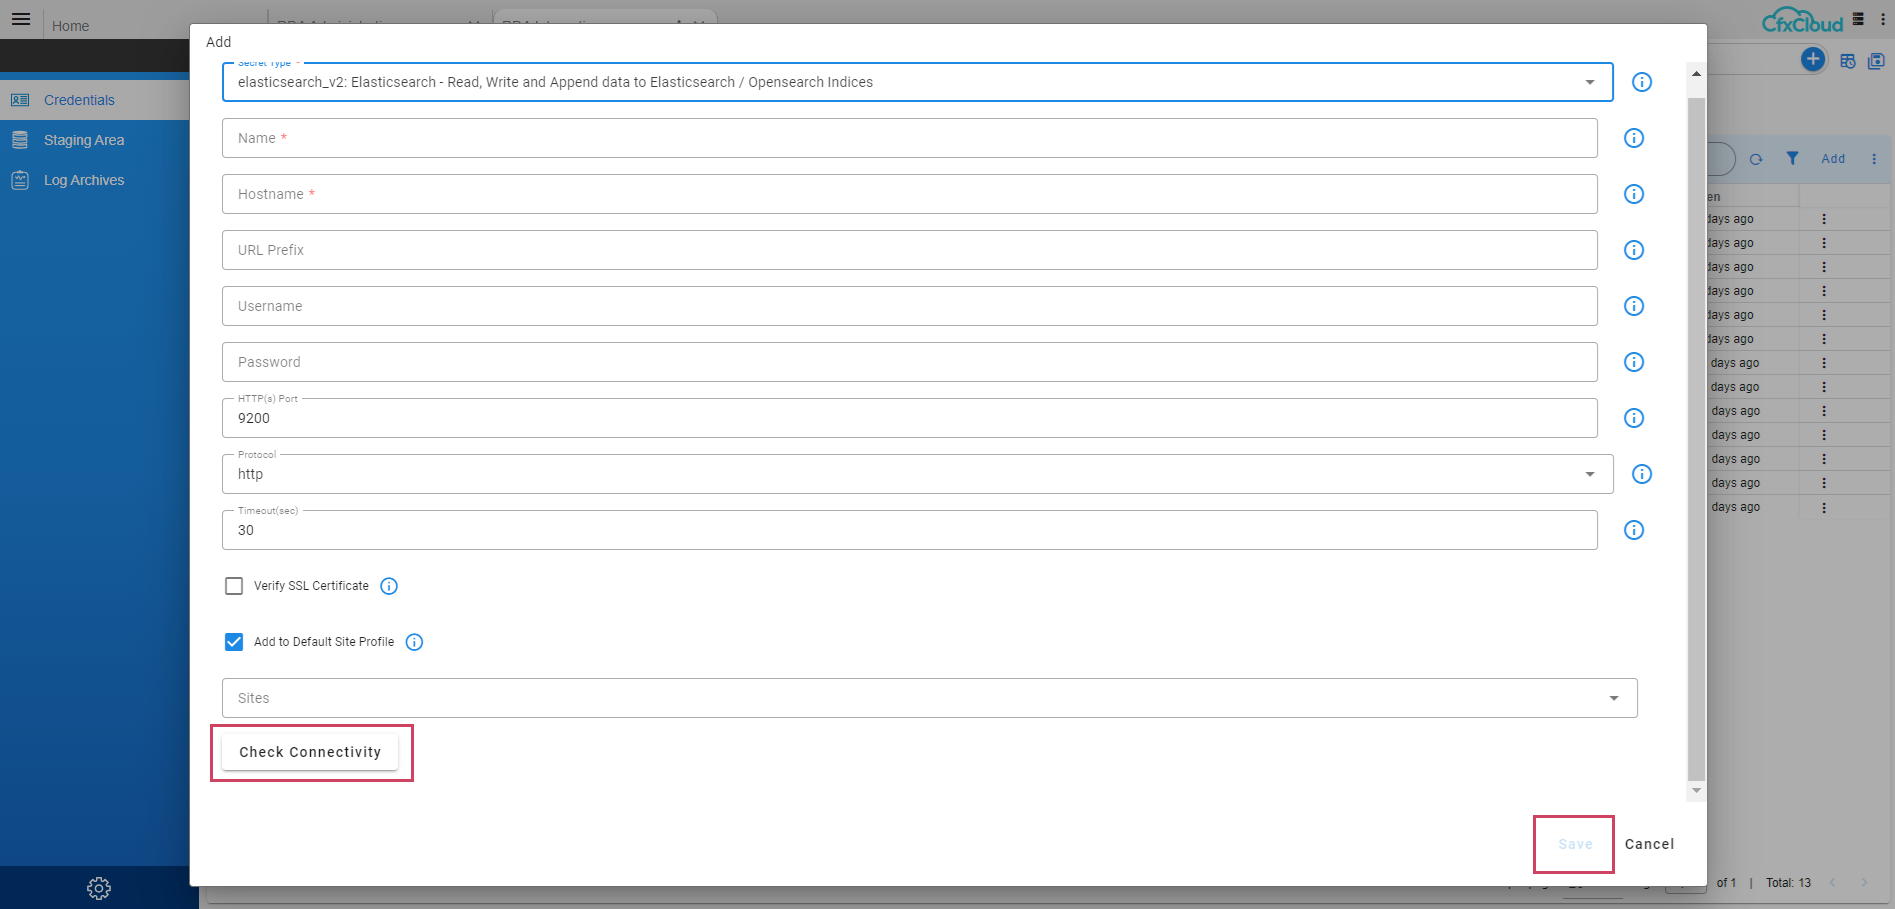Image resolution: width=1895 pixels, height=909 pixels.
Task: Cancel the Add credential dialog
Action: (1649, 843)
